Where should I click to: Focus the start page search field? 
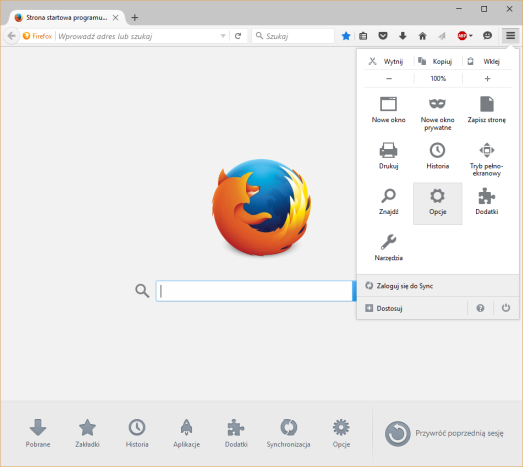[x=254, y=291]
